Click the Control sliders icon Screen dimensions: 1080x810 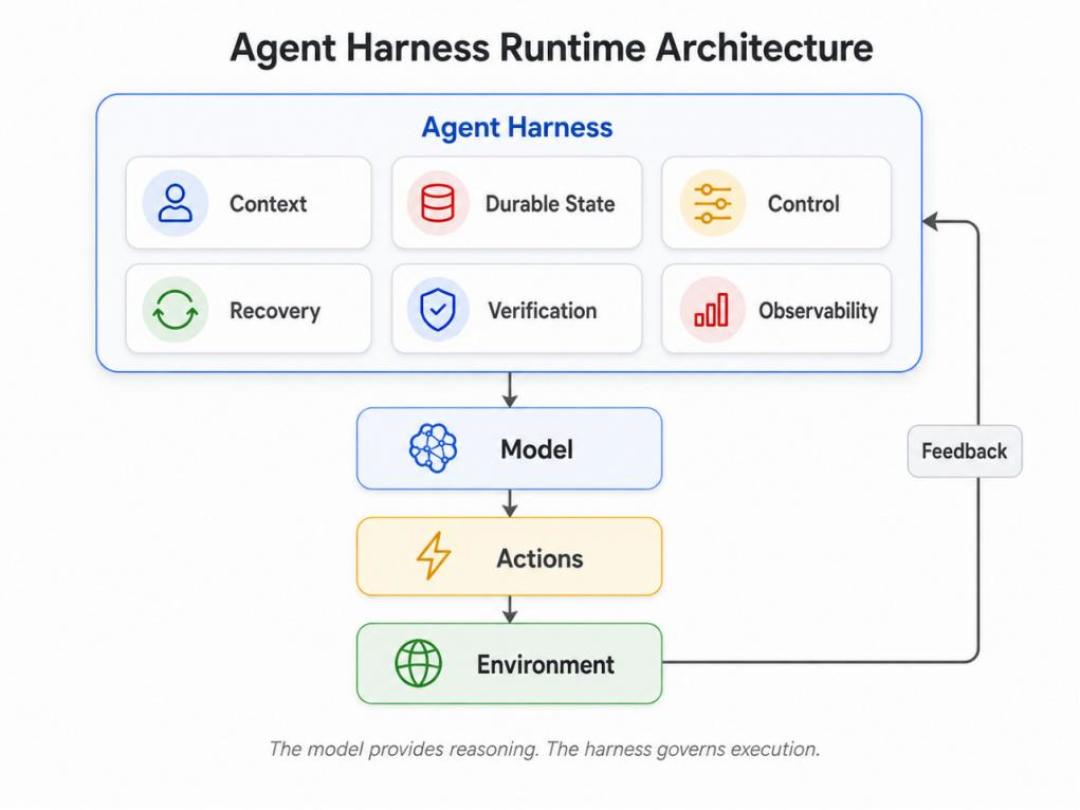[x=712, y=203]
